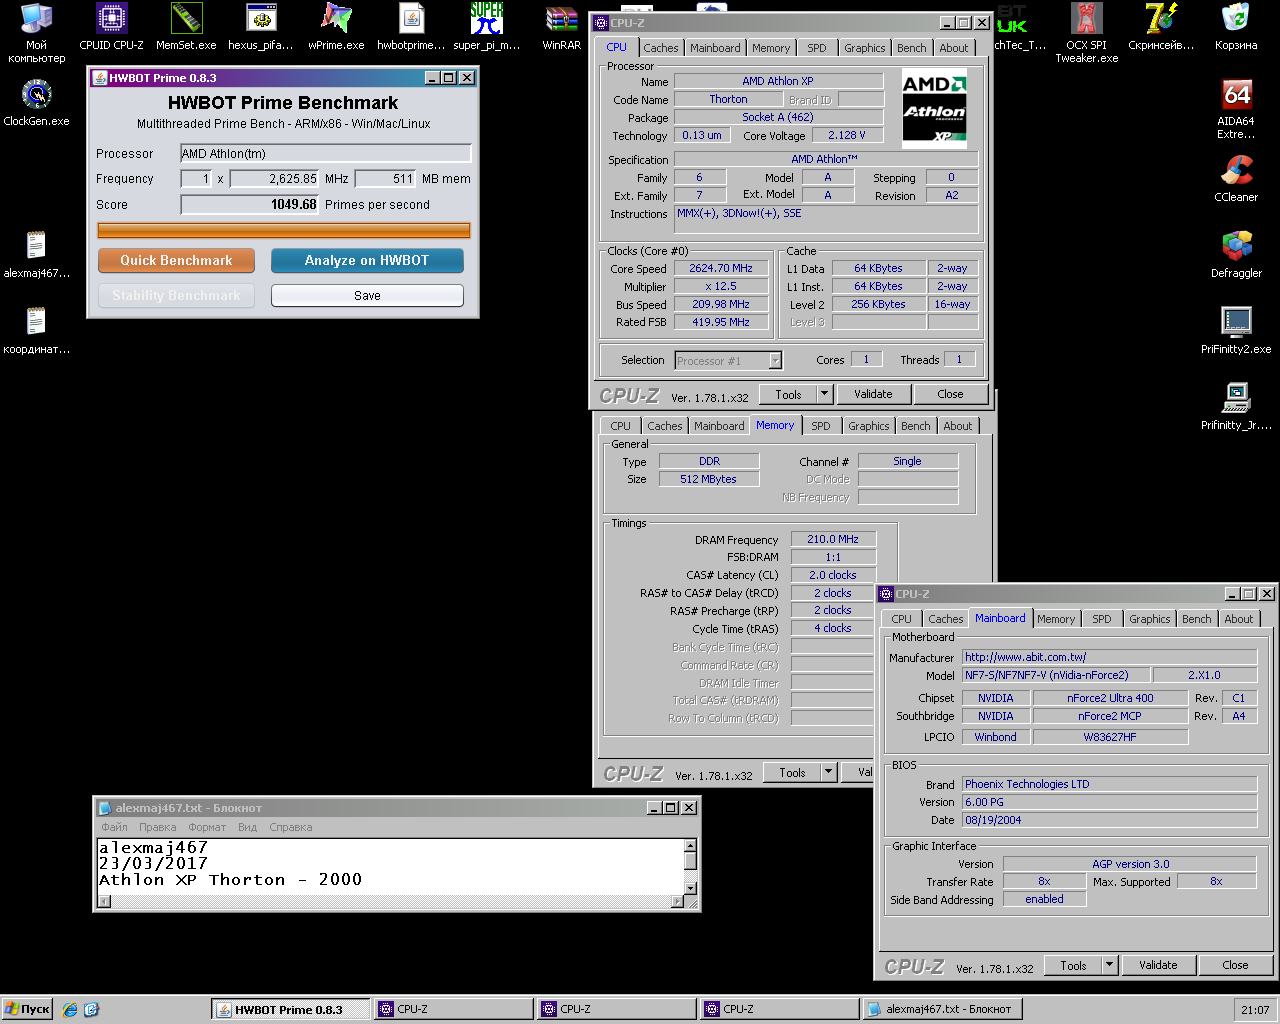Screen dimensions: 1280x1024
Task: Run Quick Benchmark in HWBOT Prime
Action: (x=176, y=260)
